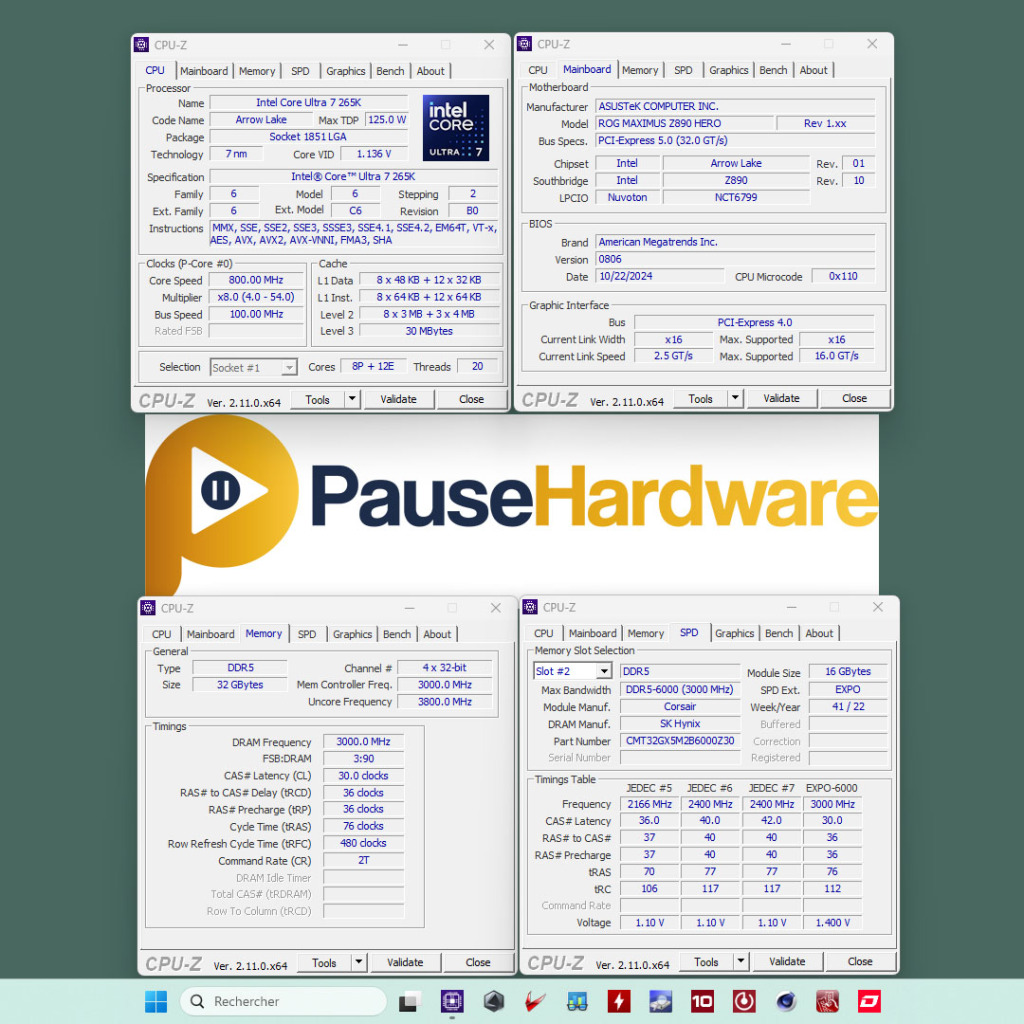Click the Max Bandwidth DDR5-6000 (3000 MHz)
The image size is (1024, 1024).
680,690
